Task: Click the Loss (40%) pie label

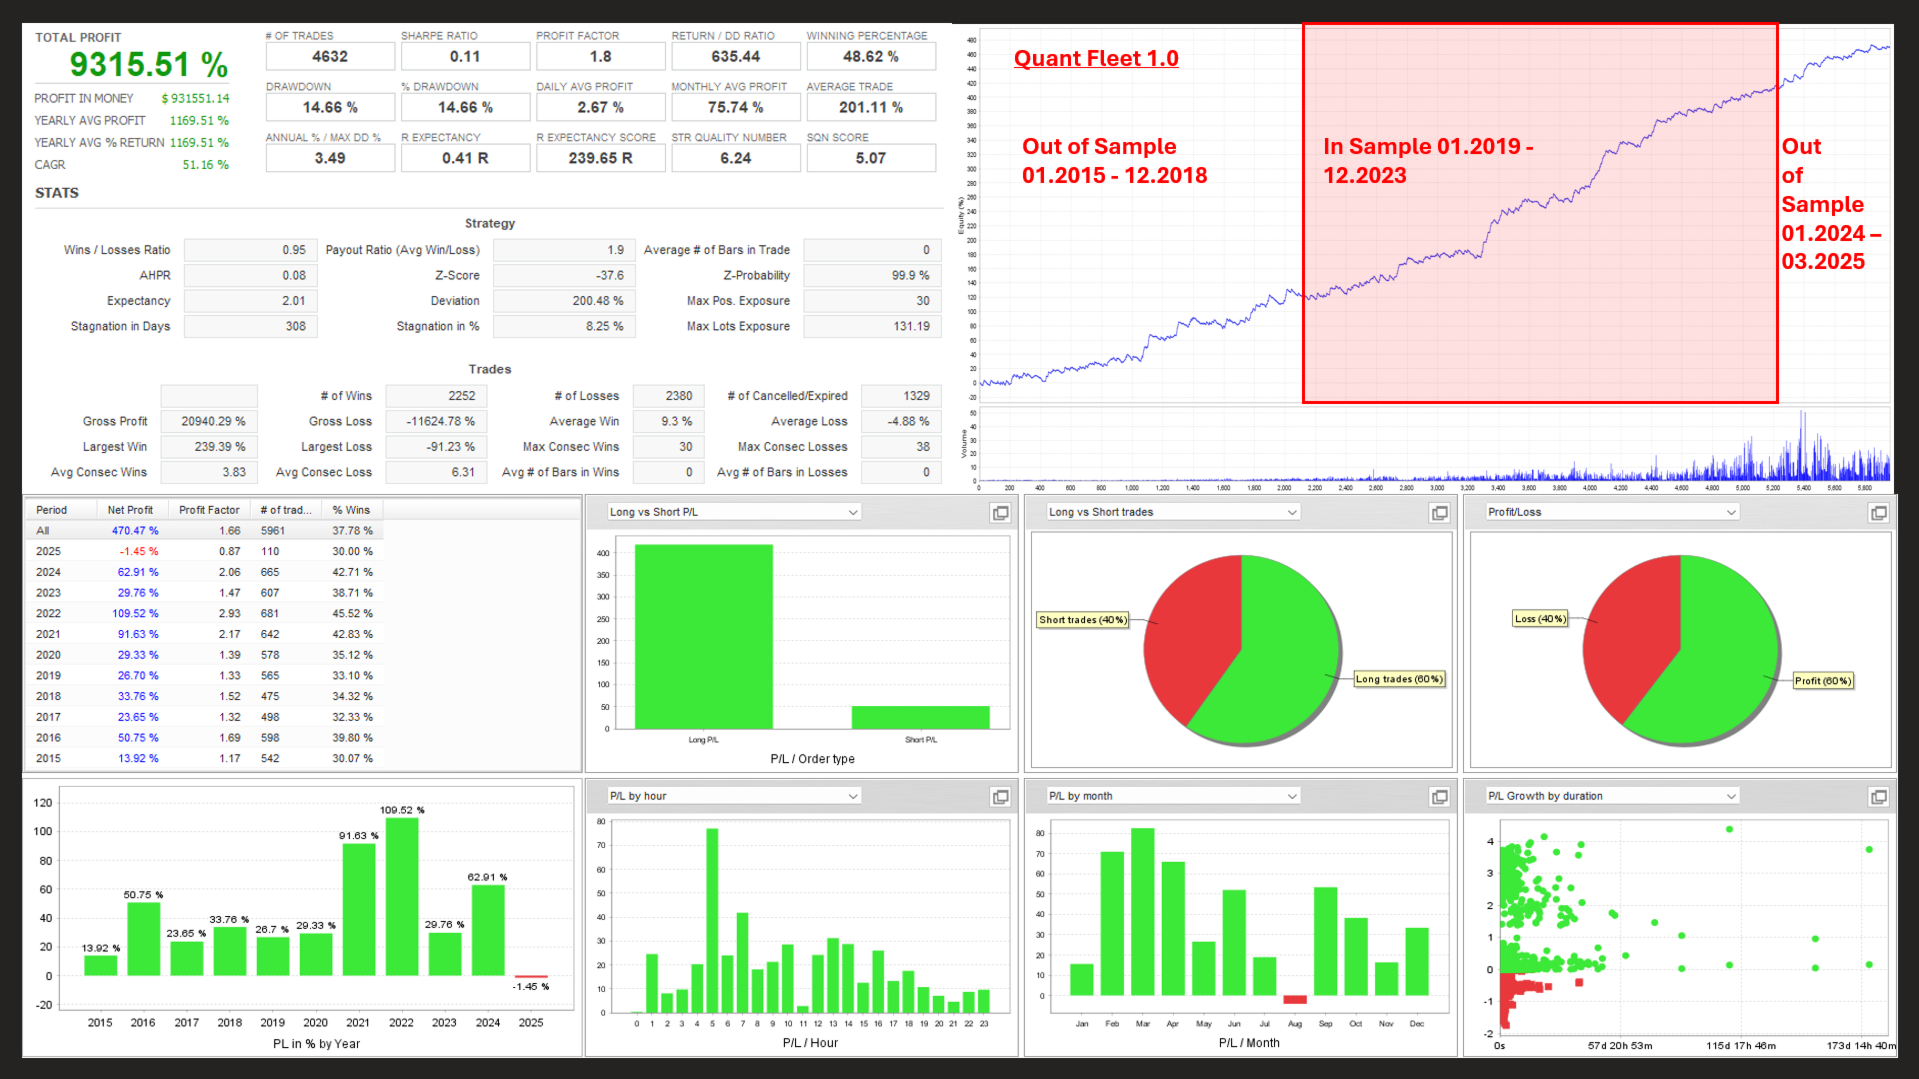Action: point(1540,619)
